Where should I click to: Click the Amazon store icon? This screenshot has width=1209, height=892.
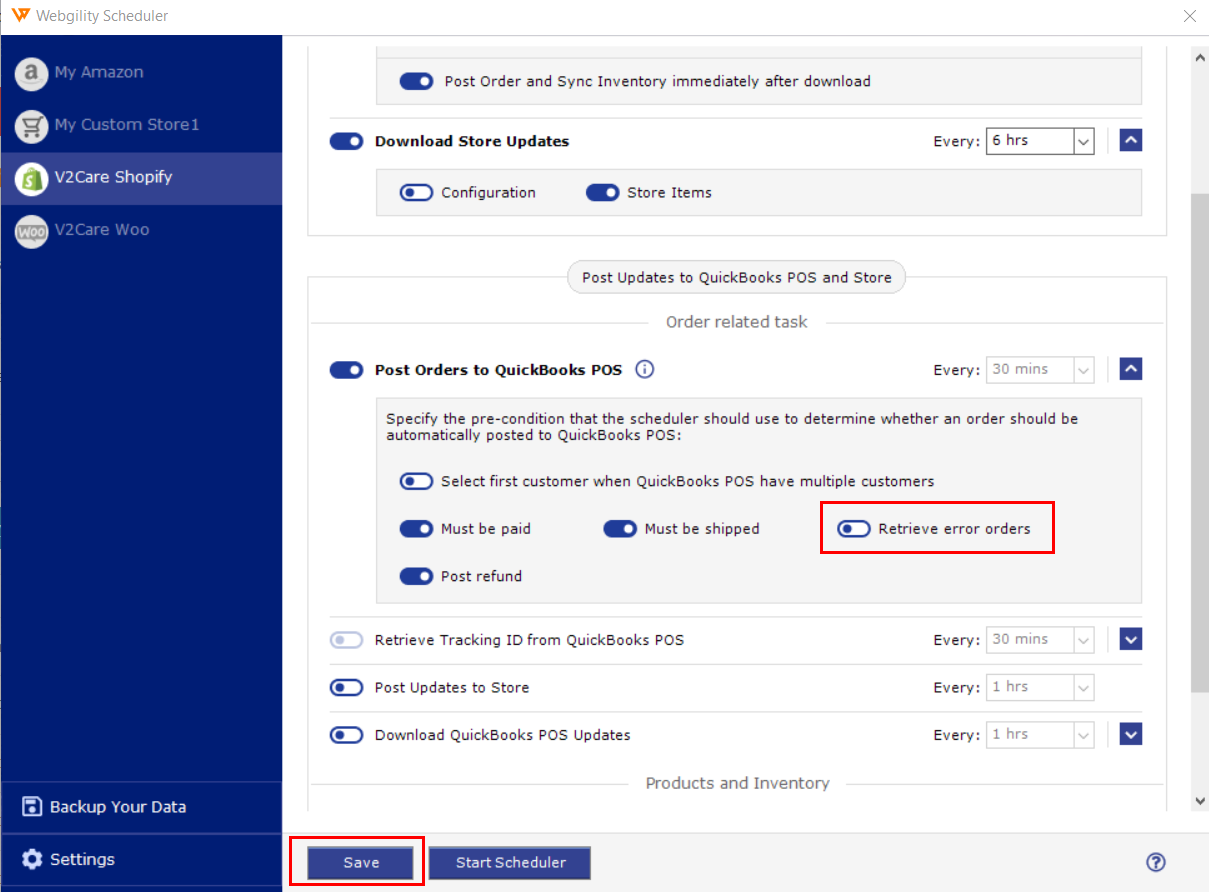pyautogui.click(x=32, y=73)
